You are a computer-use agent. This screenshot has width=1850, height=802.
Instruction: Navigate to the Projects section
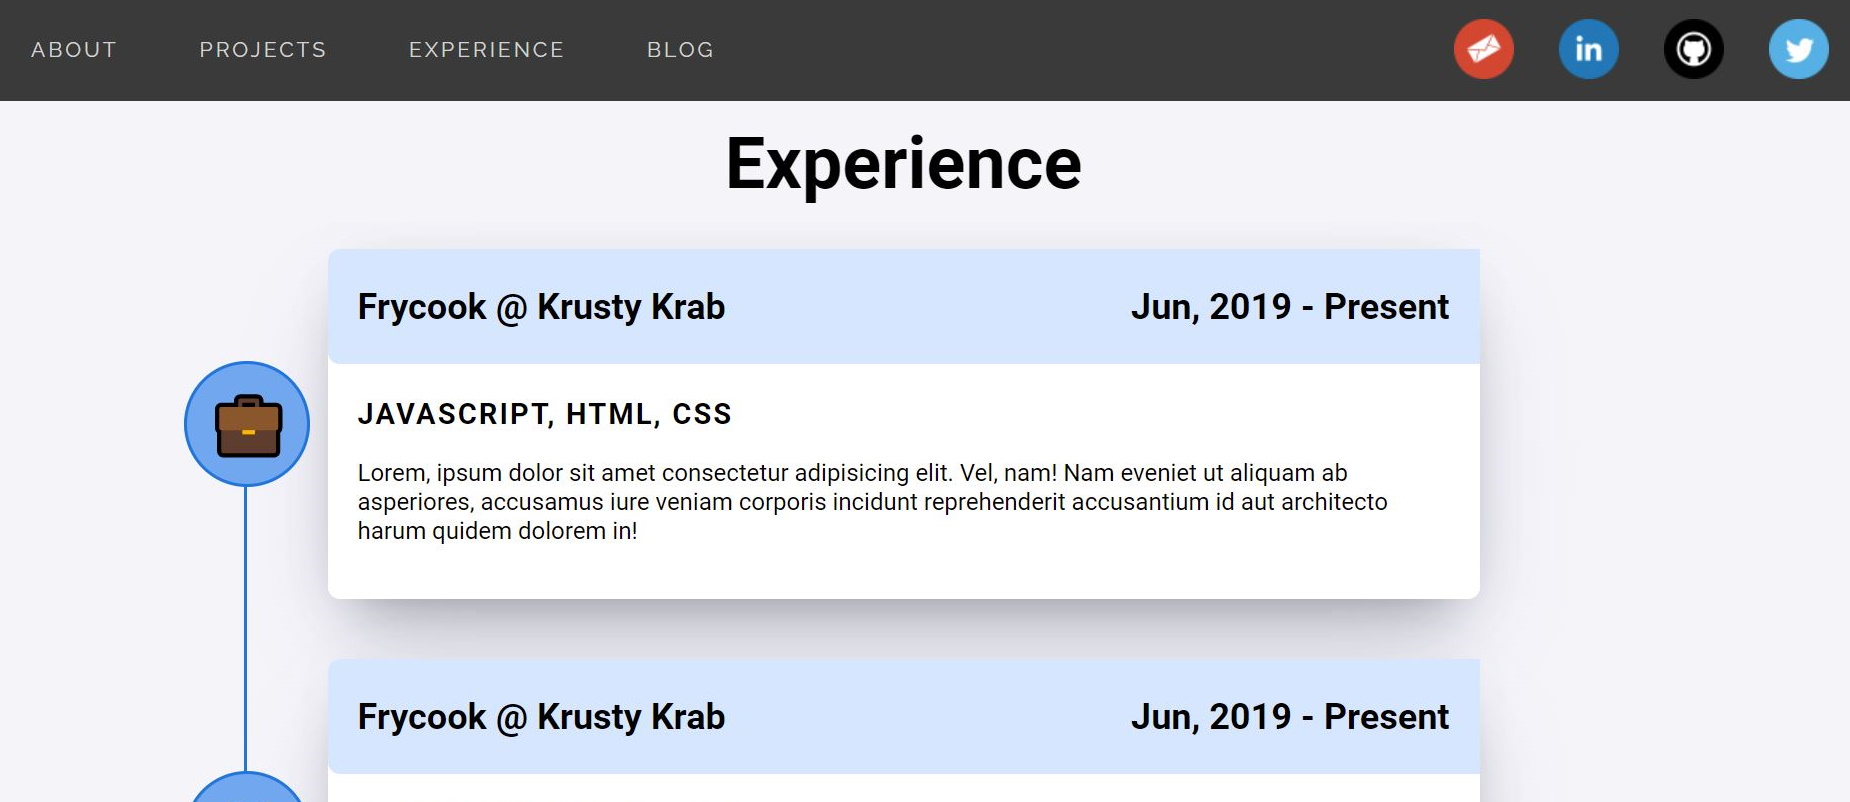point(263,50)
